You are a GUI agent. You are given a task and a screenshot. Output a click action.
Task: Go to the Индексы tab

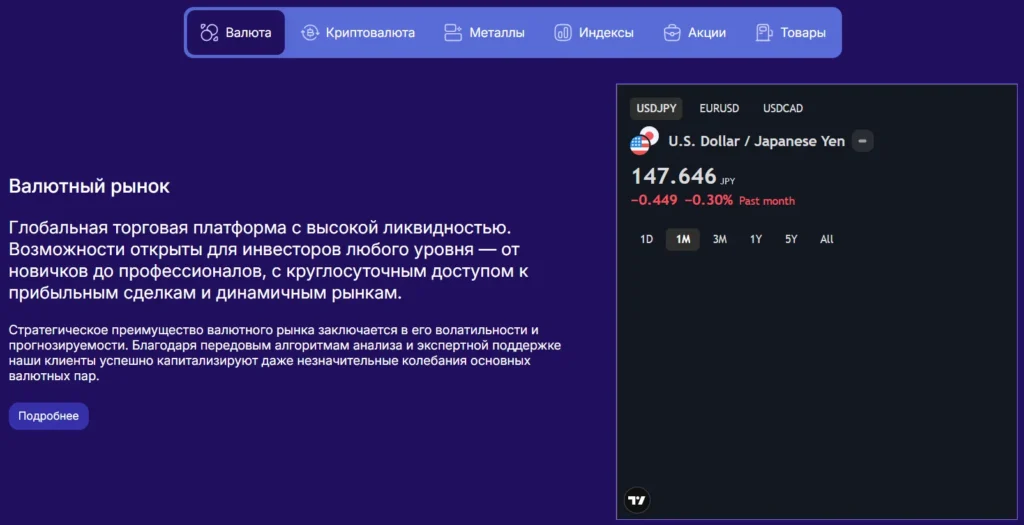click(594, 33)
